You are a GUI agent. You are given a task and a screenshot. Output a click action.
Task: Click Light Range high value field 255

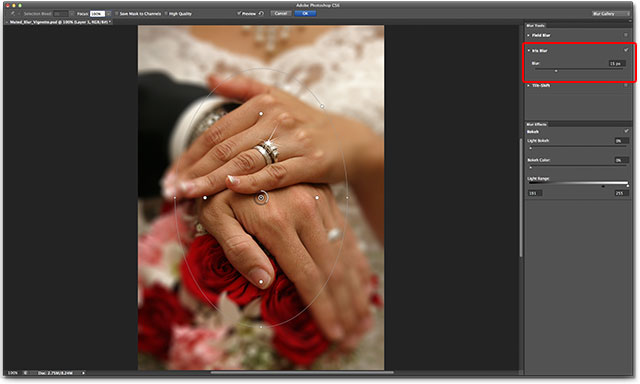pyautogui.click(x=622, y=193)
